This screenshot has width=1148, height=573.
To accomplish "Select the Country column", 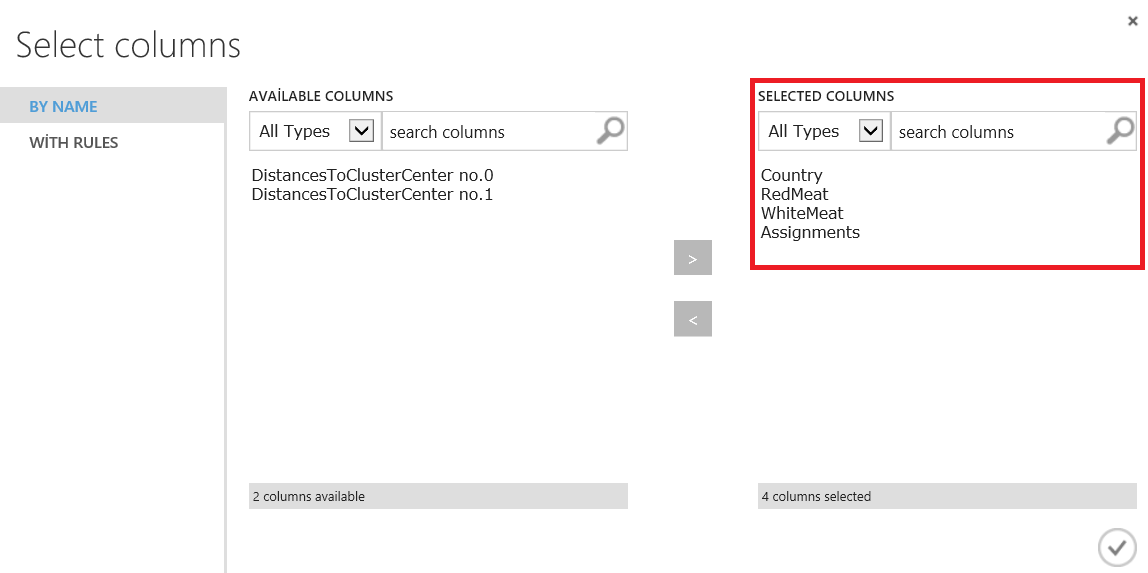I will [x=791, y=175].
